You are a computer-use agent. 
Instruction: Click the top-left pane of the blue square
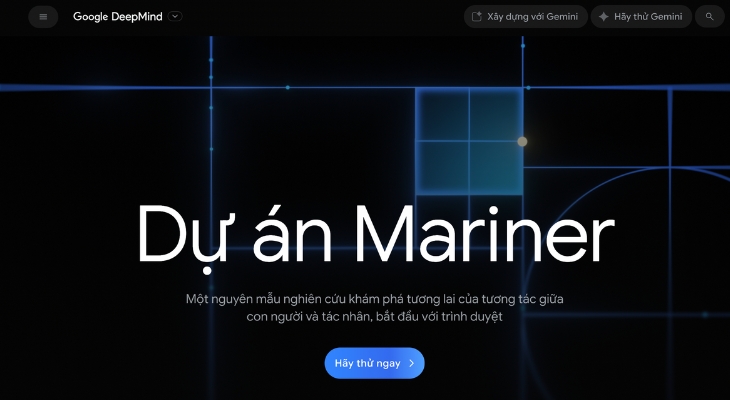442,114
